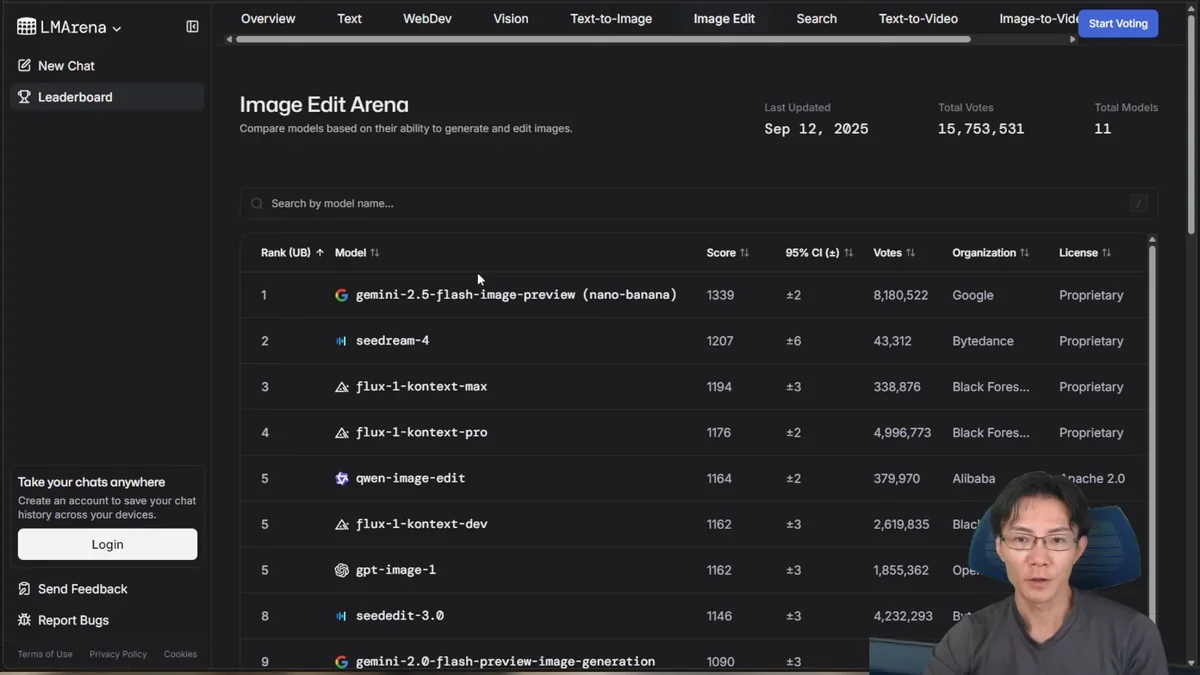Open the Cookies link
The image size is (1200, 675).
180,654
